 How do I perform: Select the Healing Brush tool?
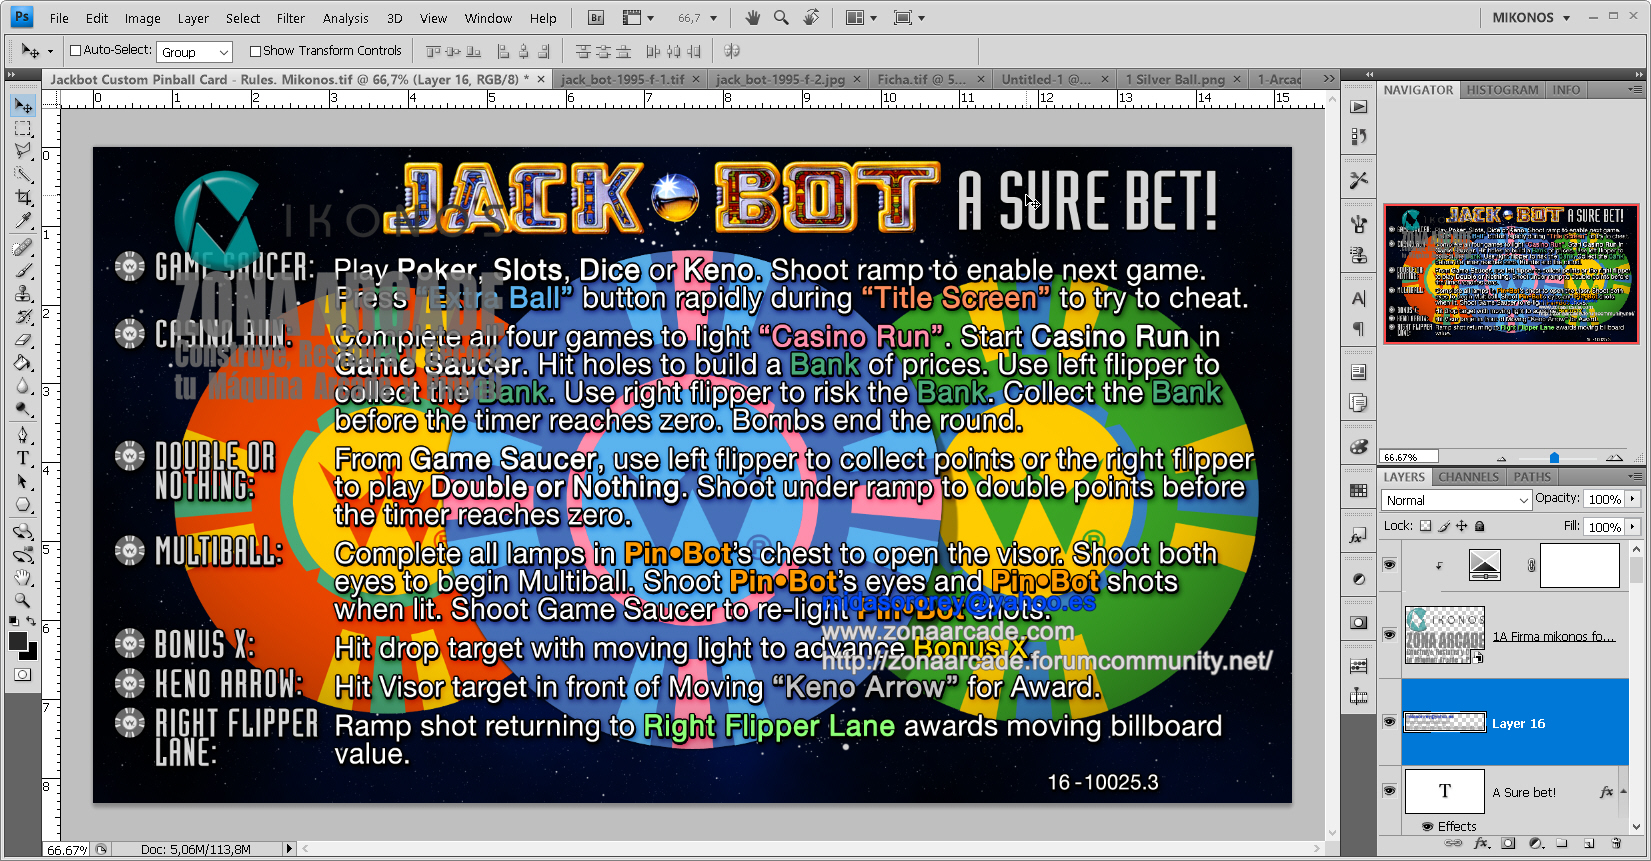(x=23, y=247)
